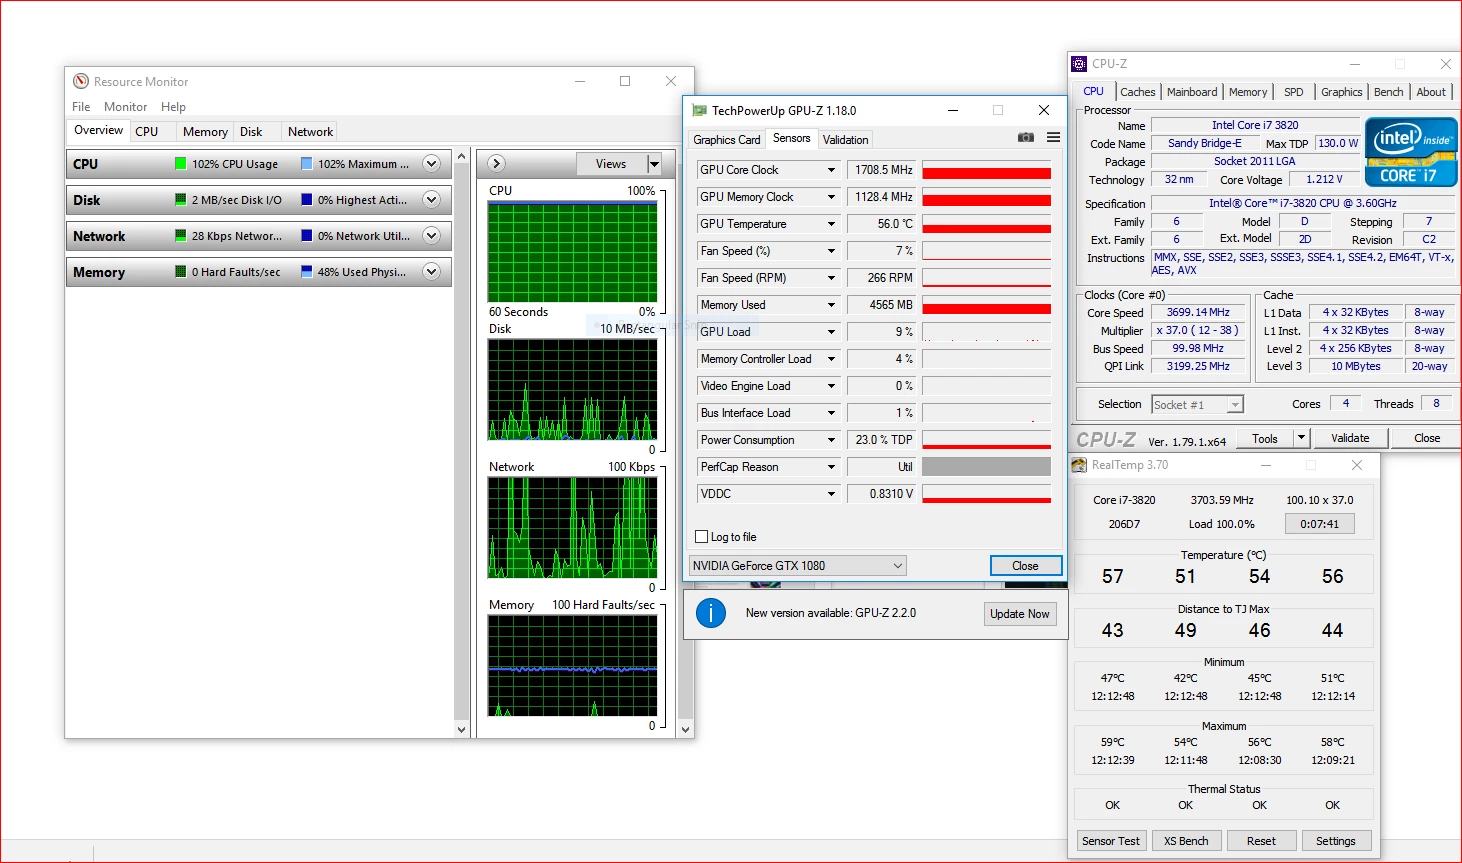Expand the Network section chevron
1462x863 pixels.
(431, 236)
